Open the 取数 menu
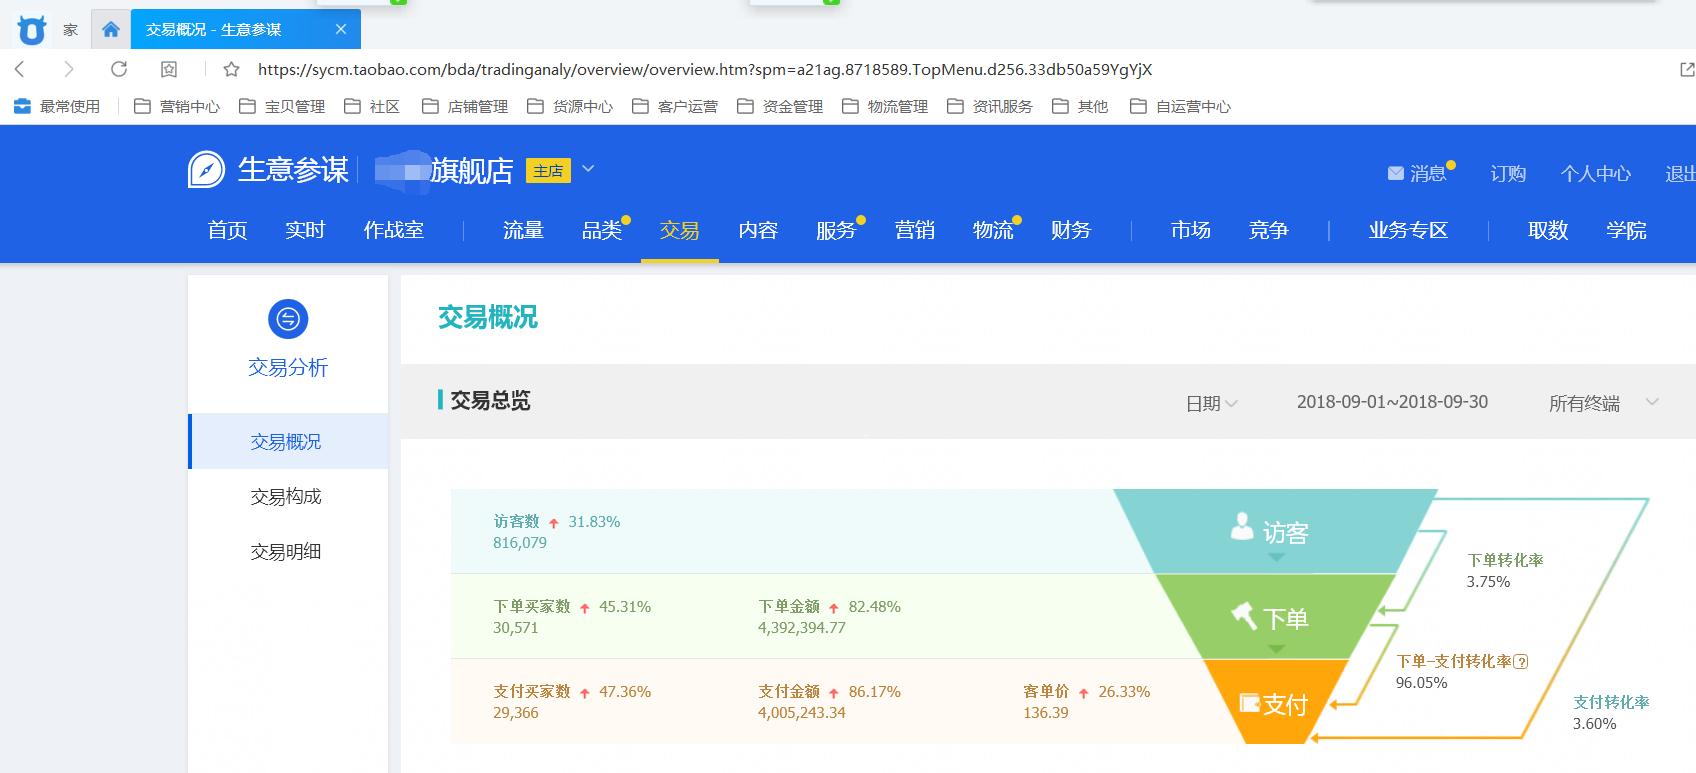1696x773 pixels. click(1548, 230)
